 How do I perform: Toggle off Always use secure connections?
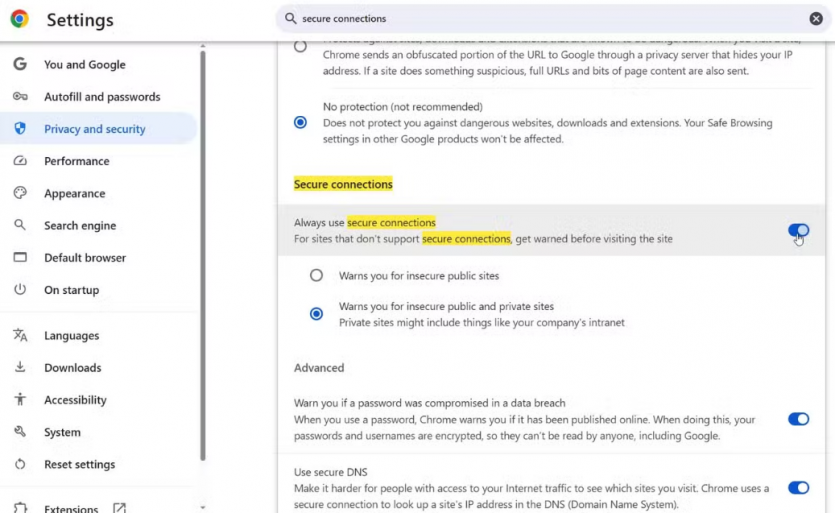798,230
